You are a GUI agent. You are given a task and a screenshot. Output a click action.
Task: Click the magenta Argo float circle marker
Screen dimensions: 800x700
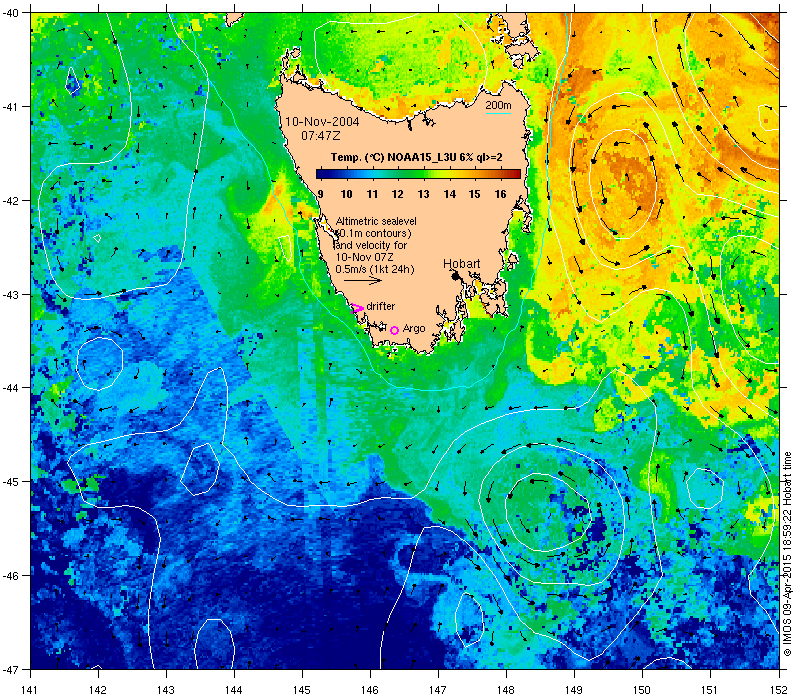pos(394,331)
